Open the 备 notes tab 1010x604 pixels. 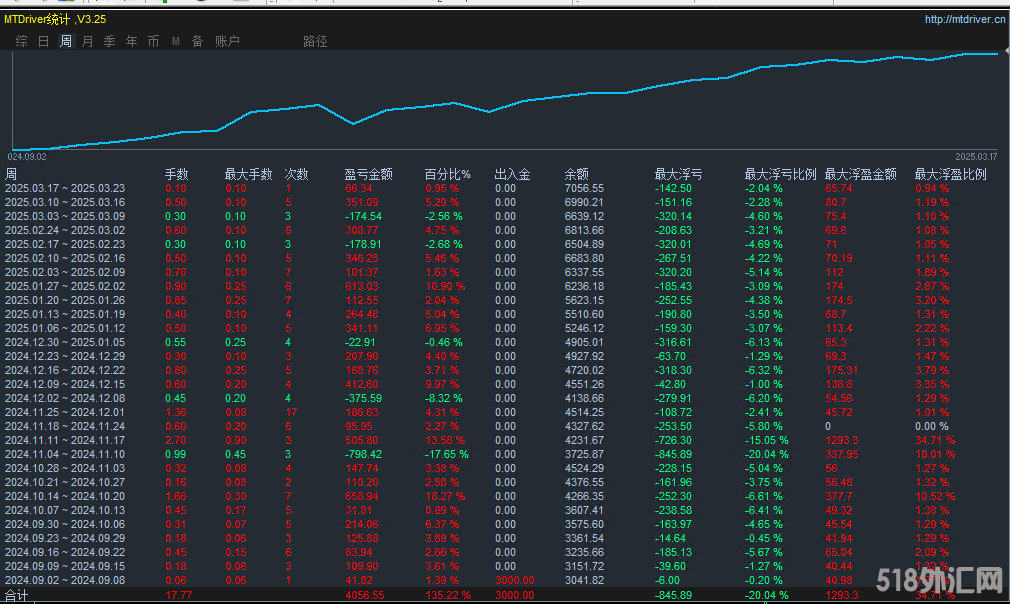(x=197, y=41)
